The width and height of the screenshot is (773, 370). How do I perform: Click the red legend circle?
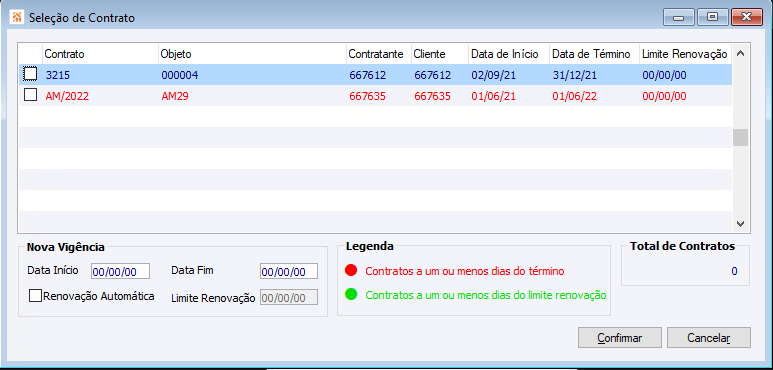coord(351,270)
